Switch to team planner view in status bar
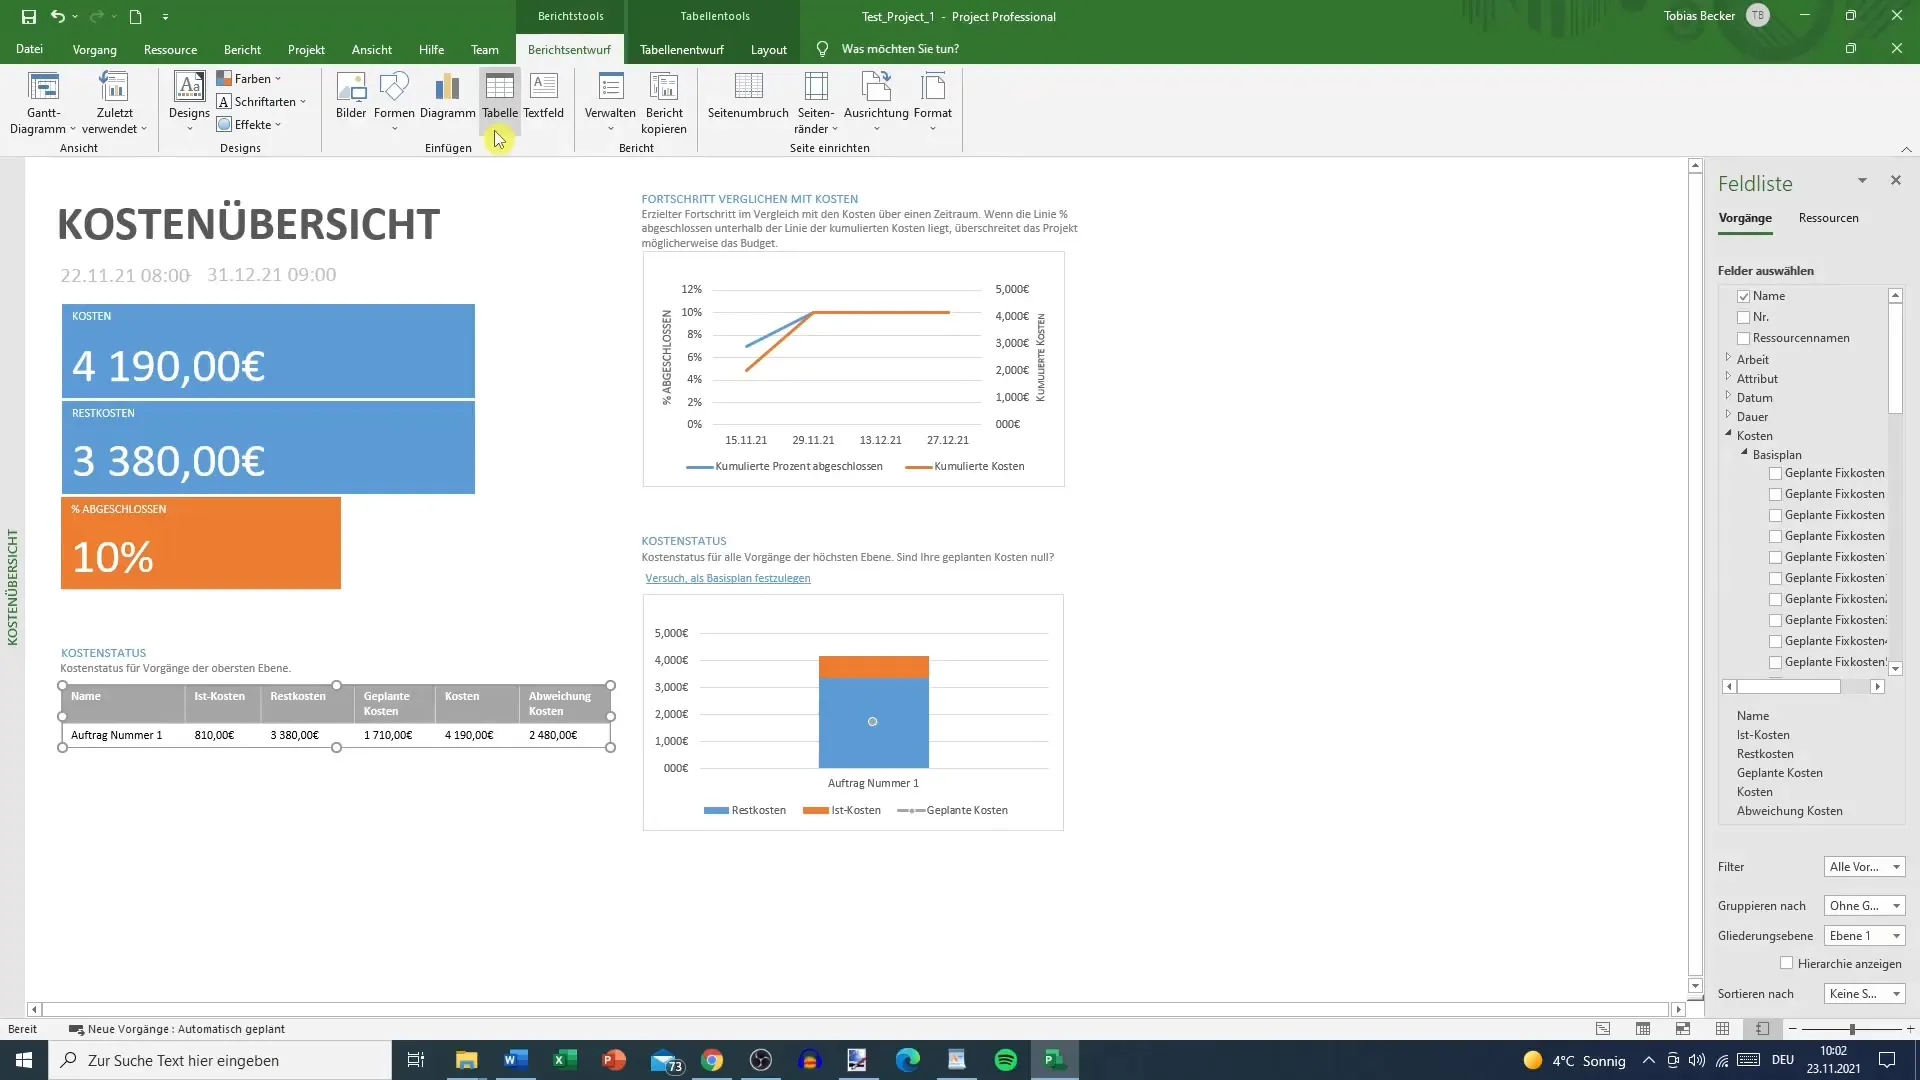 (x=1683, y=1029)
